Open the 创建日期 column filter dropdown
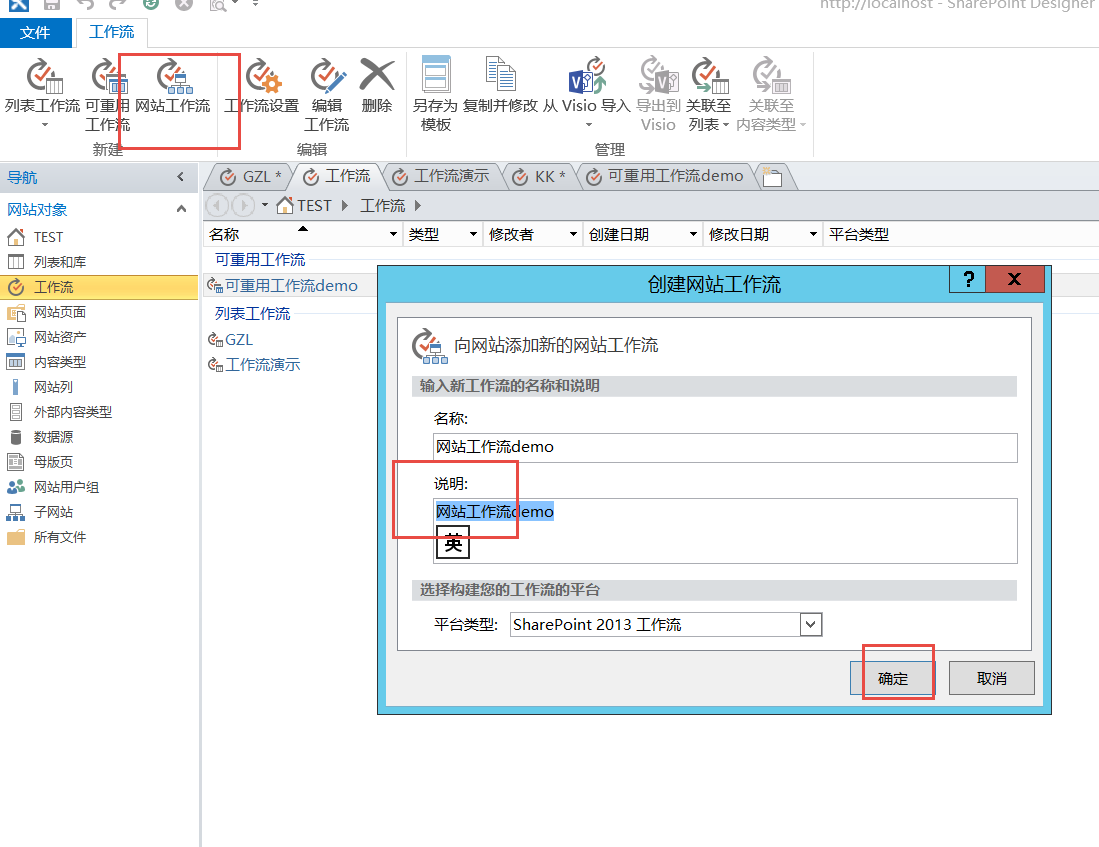This screenshot has width=1099, height=847. coord(693,234)
